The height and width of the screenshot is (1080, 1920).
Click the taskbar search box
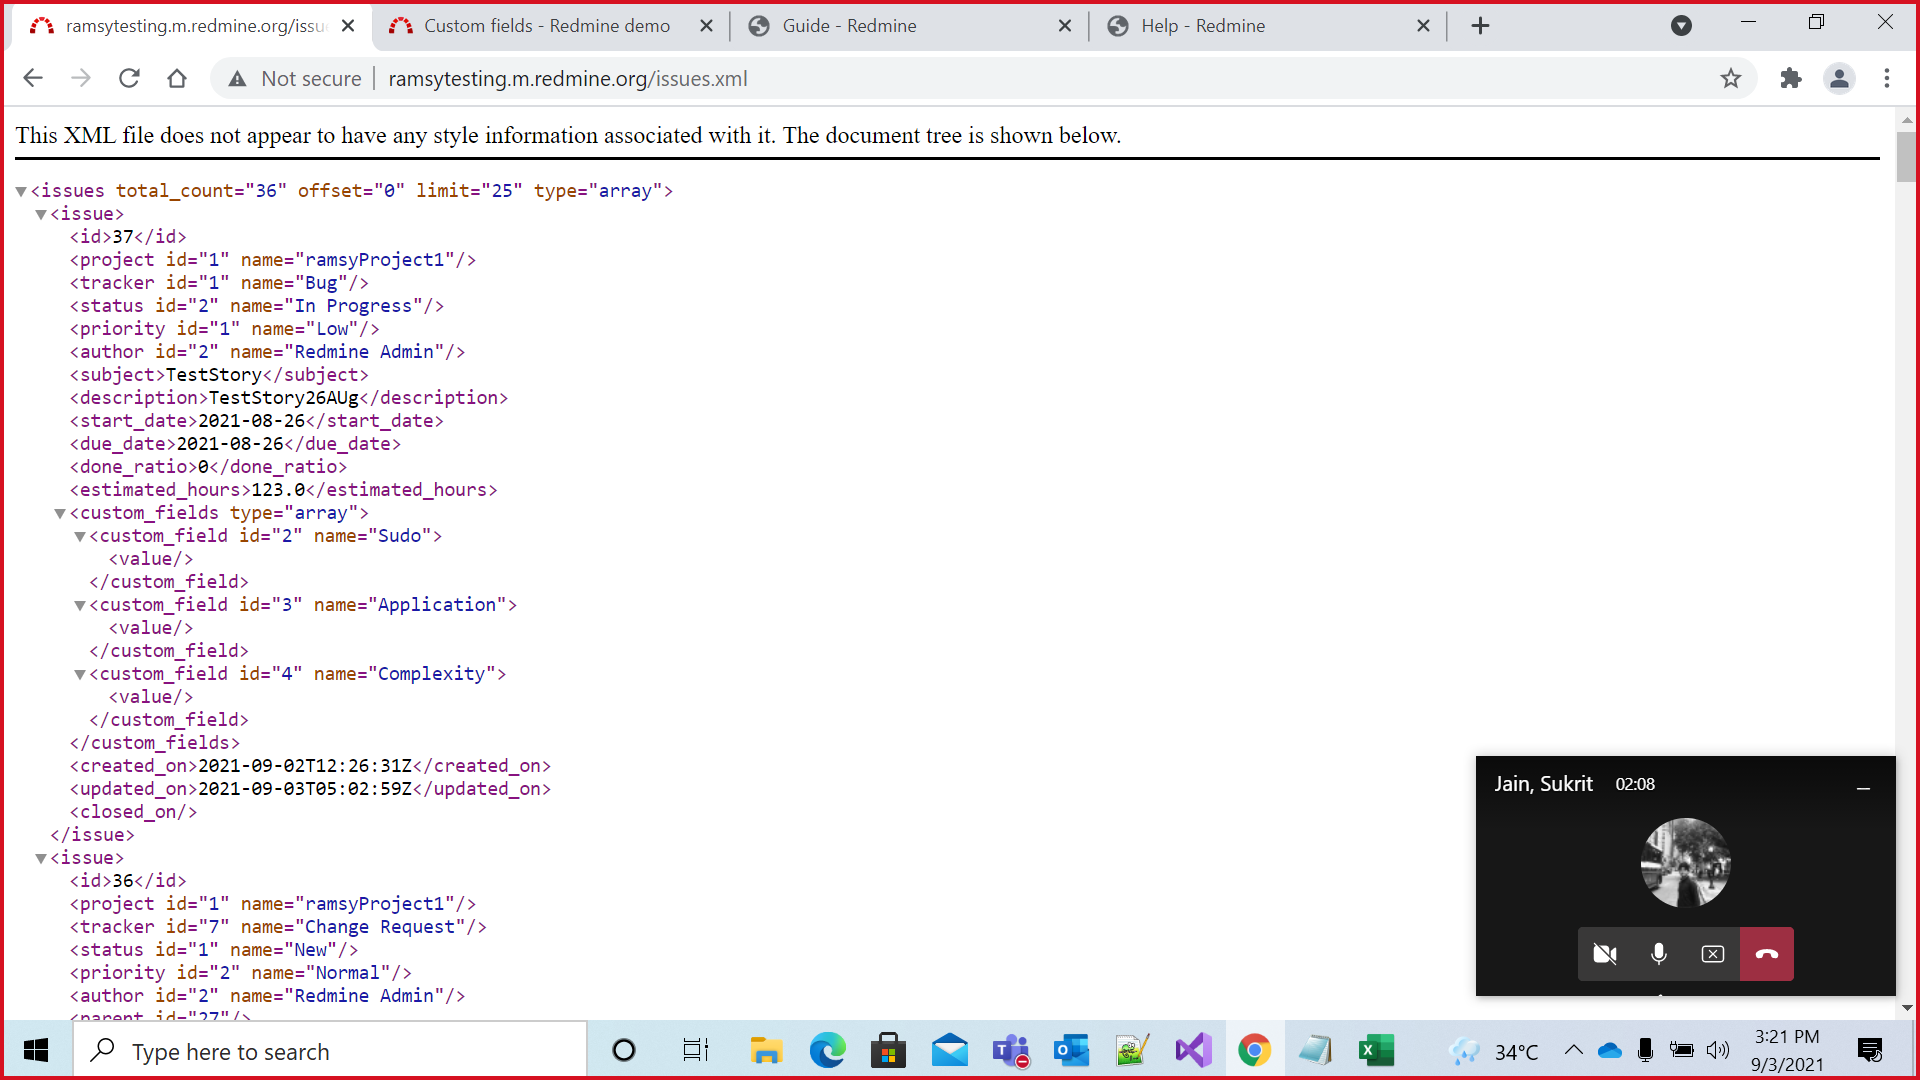(x=330, y=1051)
